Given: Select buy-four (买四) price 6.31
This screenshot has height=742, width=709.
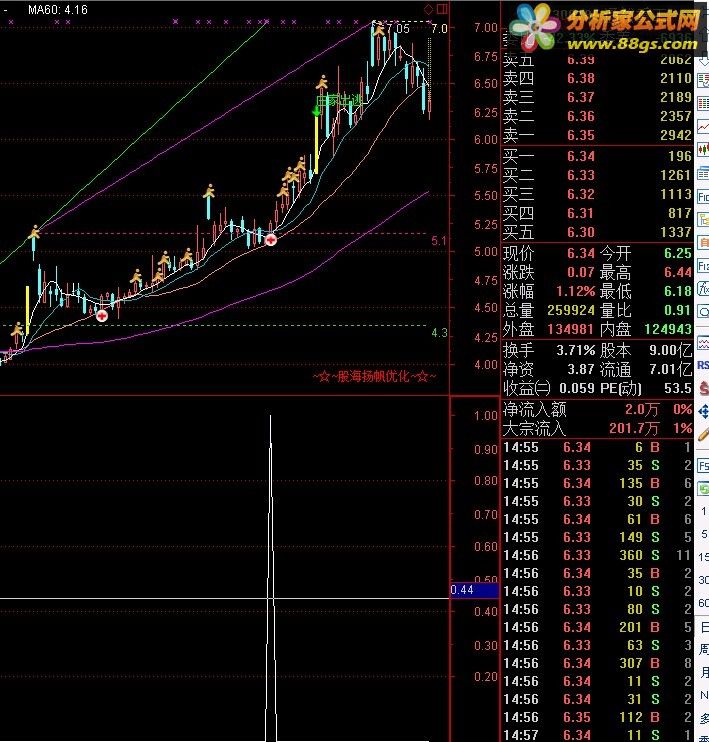Looking at the screenshot, I should (x=580, y=213).
